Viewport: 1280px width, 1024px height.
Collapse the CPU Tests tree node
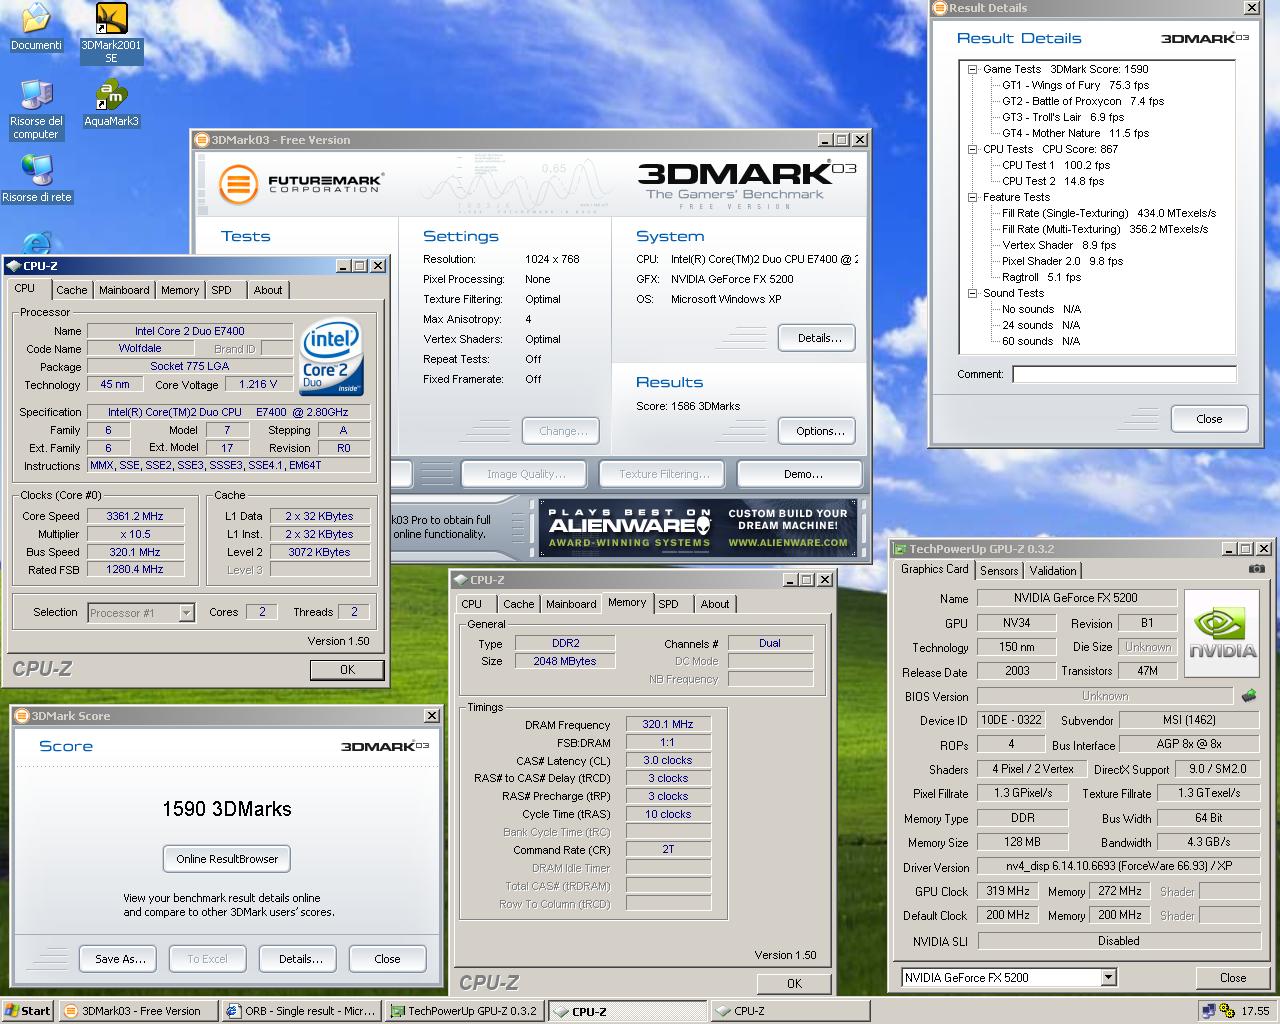point(972,149)
